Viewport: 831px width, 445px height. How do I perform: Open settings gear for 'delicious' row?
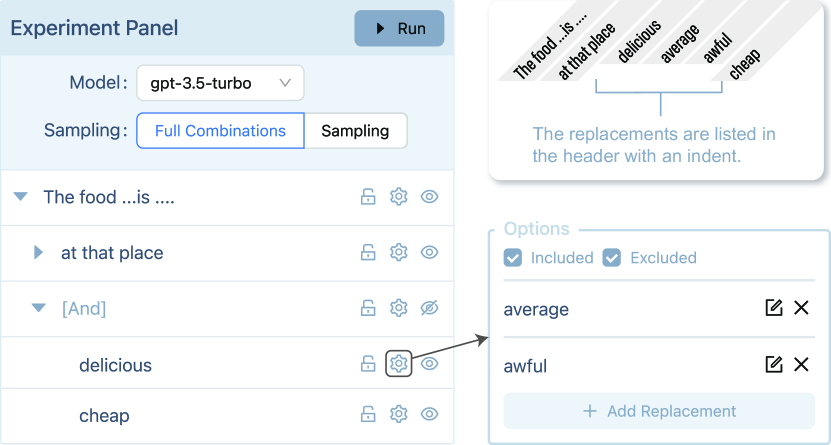[399, 363]
